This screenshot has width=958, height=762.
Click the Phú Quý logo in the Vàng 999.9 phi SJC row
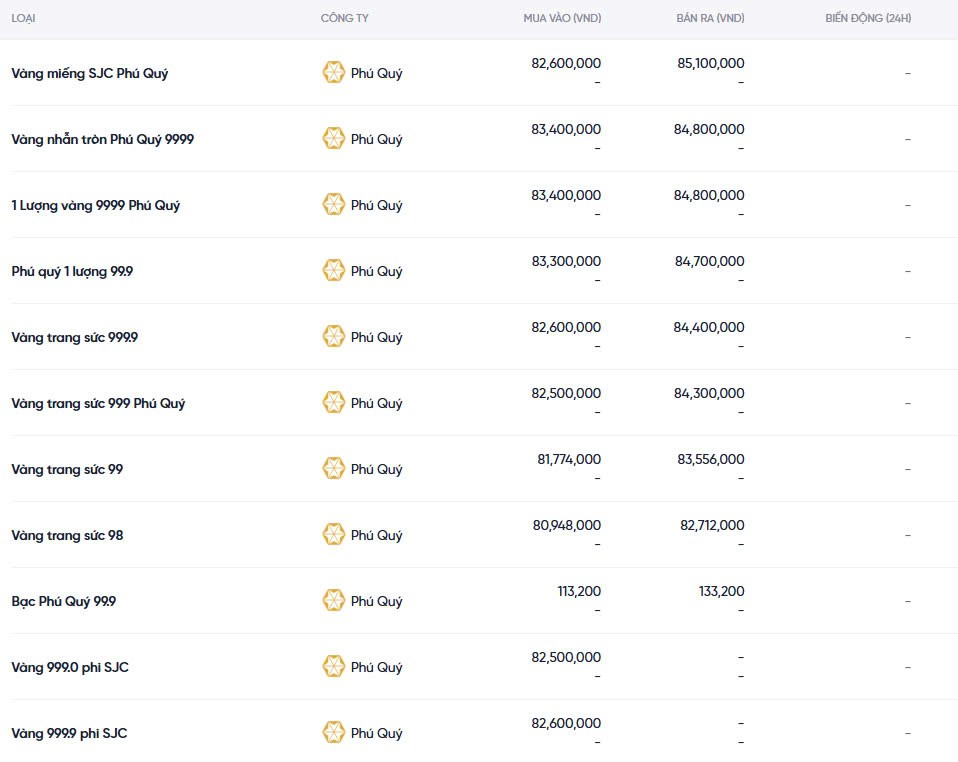pyautogui.click(x=333, y=733)
